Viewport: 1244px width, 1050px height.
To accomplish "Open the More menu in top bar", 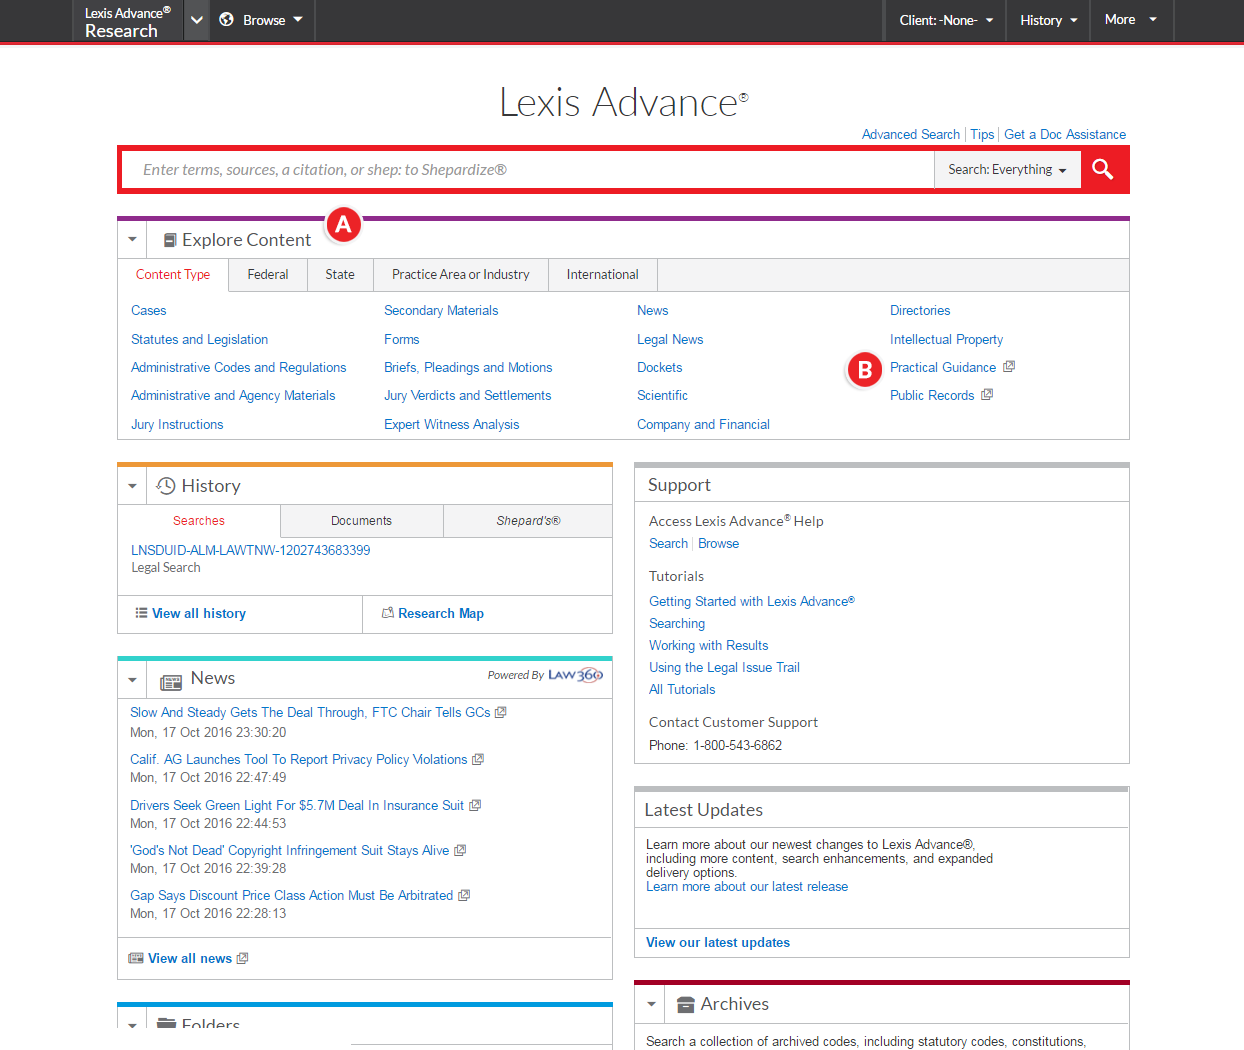I will 1130,20.
